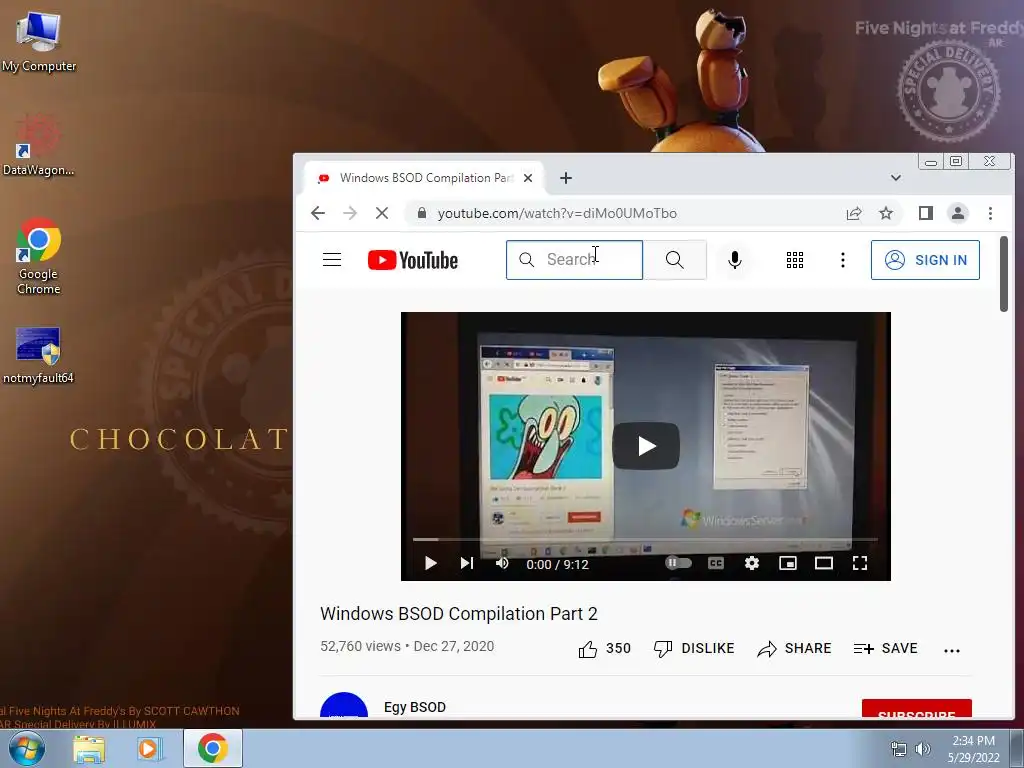The width and height of the screenshot is (1024, 768).
Task: Toggle closed captions (CC)
Action: tap(716, 563)
